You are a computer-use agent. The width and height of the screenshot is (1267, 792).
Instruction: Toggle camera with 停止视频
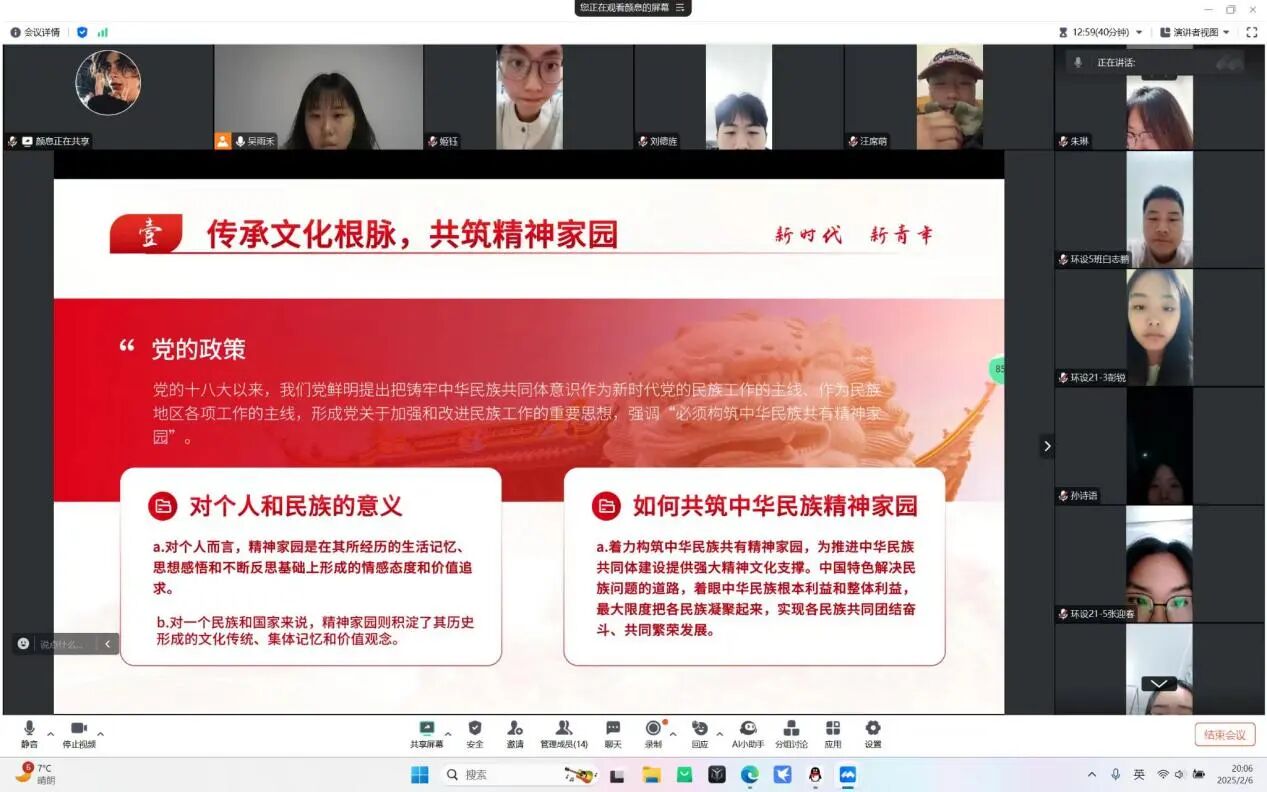coord(78,733)
